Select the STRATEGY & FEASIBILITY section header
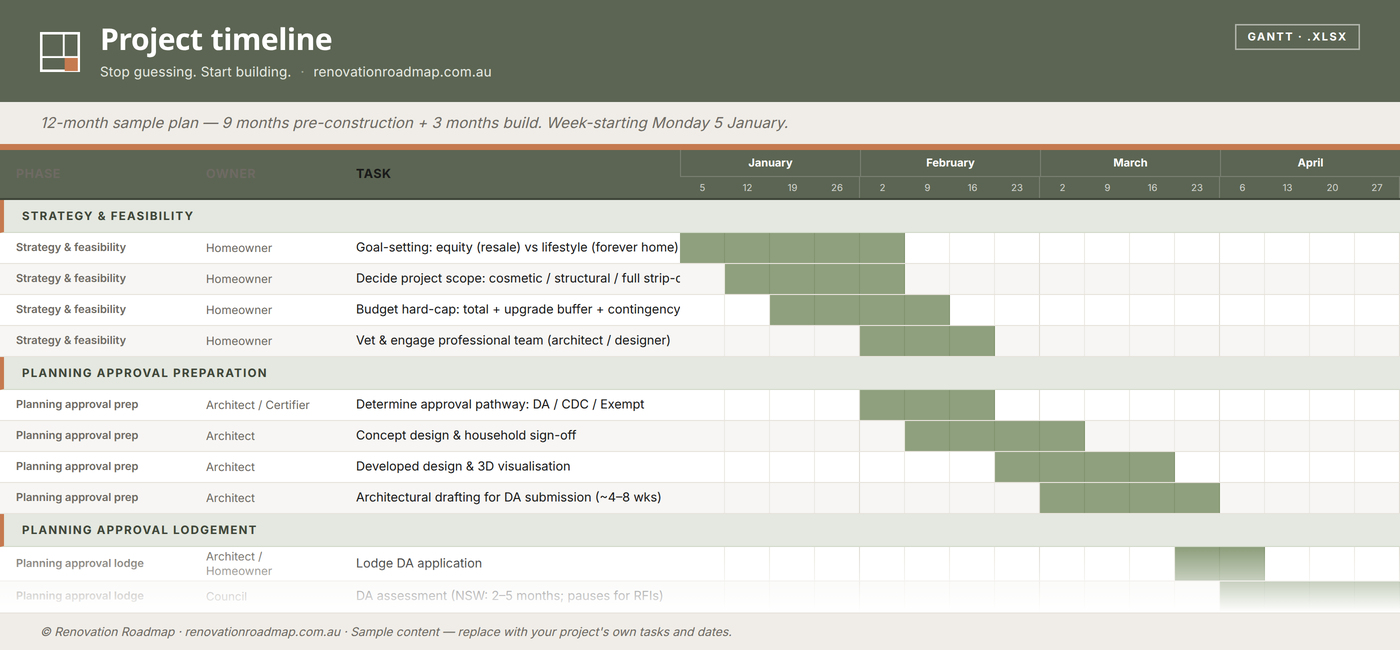This screenshot has width=1400, height=650. point(700,216)
